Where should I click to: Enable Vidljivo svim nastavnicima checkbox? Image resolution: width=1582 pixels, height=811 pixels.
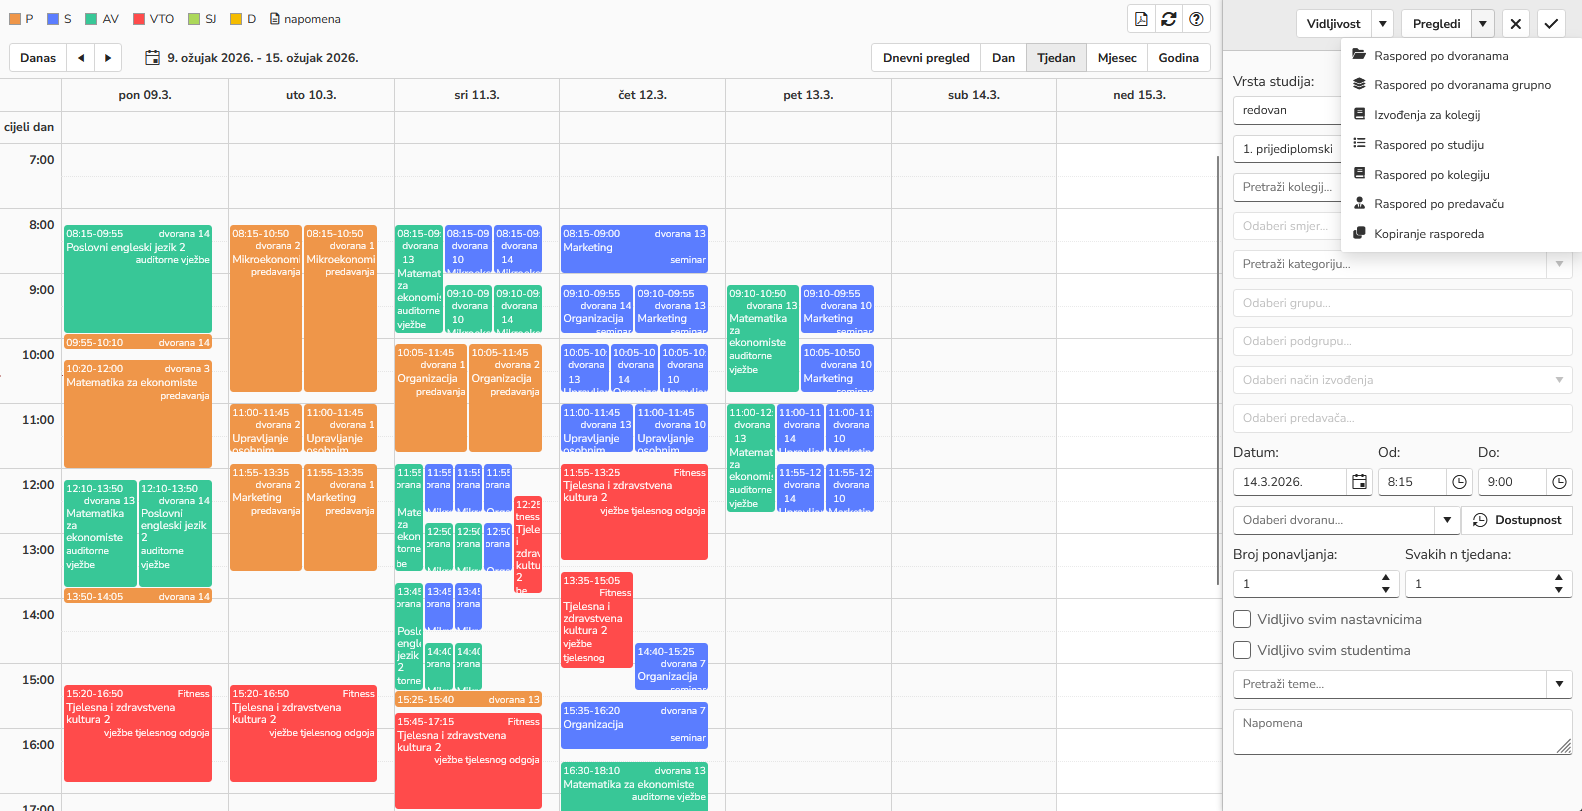coord(1242,619)
